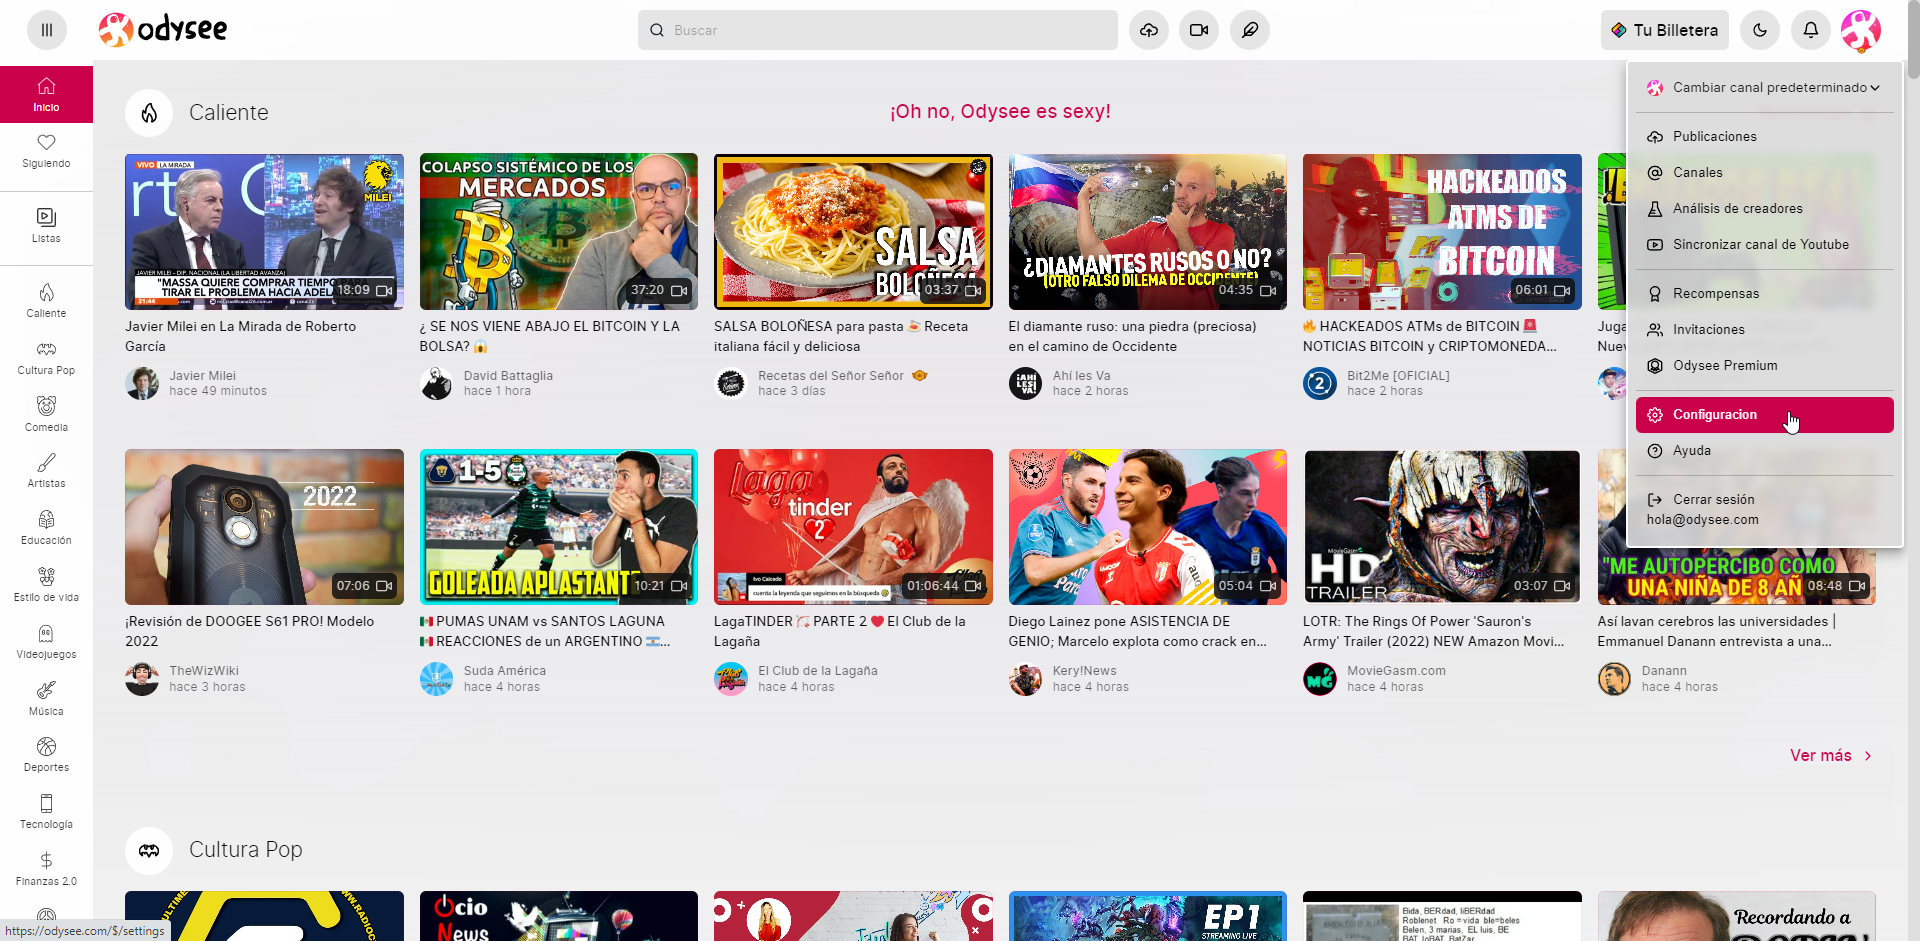1920x941 pixels.
Task: Open Tu Billetera wallet button
Action: point(1664,30)
